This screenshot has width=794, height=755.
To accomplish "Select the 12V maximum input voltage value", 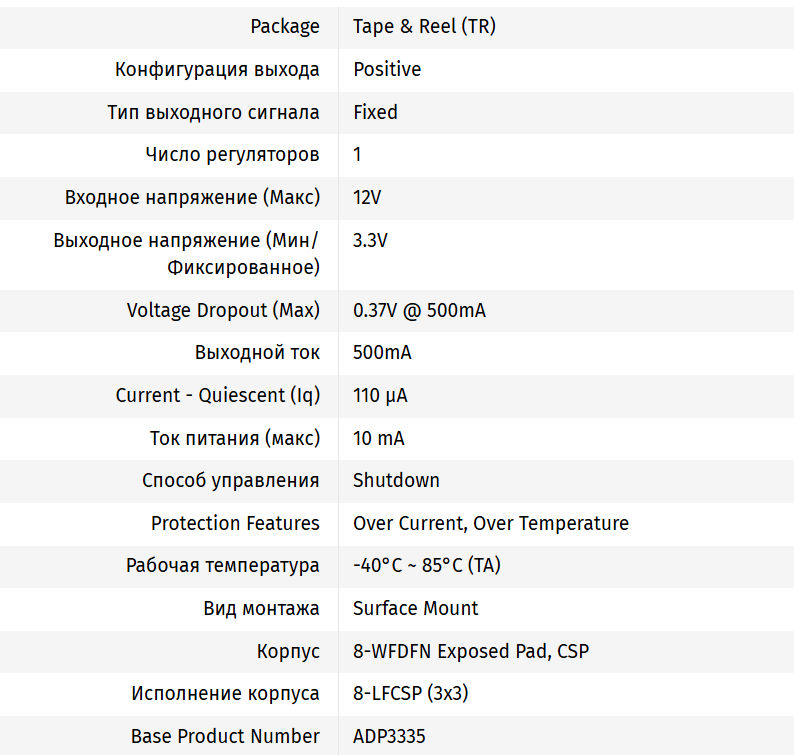I will click(367, 198).
